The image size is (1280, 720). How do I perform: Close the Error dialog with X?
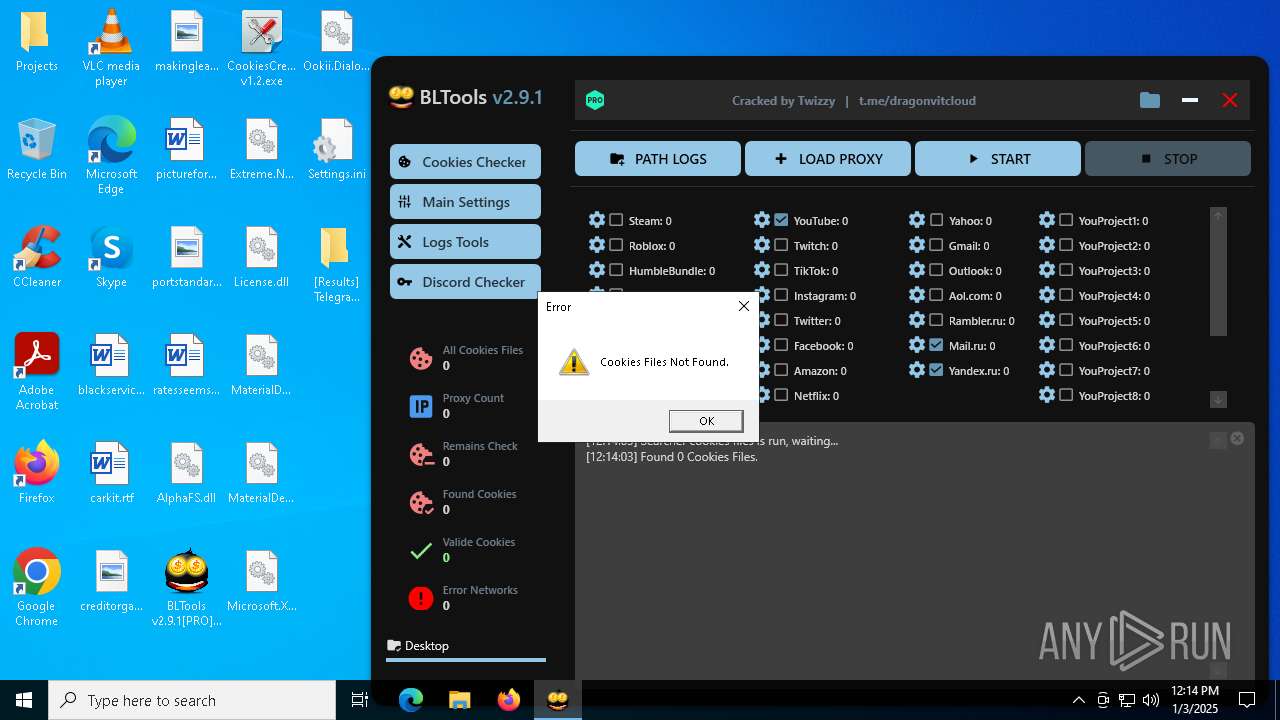(x=743, y=306)
